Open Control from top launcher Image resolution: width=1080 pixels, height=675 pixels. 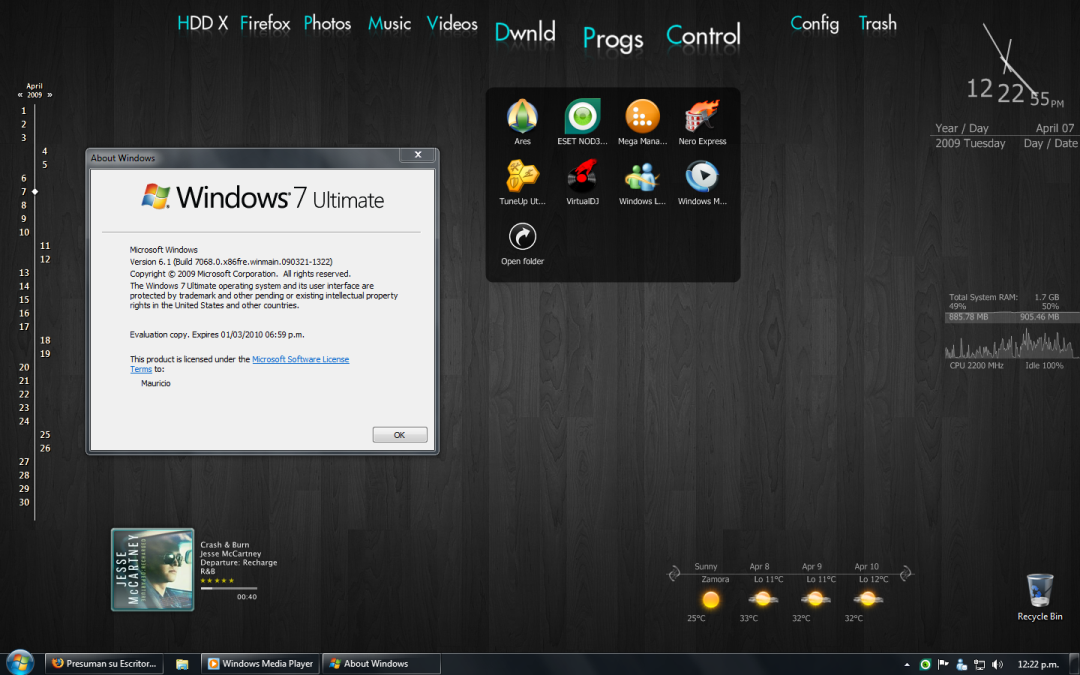(x=703, y=35)
